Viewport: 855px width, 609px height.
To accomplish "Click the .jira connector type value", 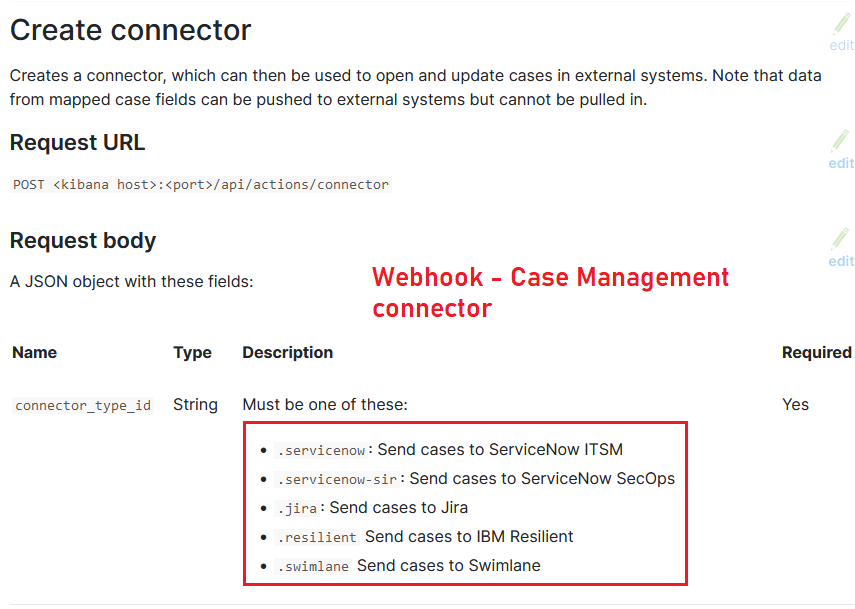I will (298, 508).
